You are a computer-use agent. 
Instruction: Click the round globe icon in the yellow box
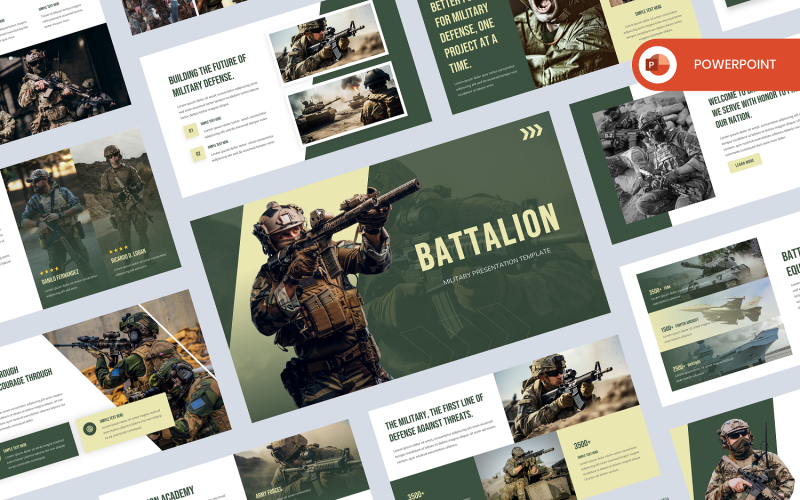pyautogui.click(x=90, y=428)
